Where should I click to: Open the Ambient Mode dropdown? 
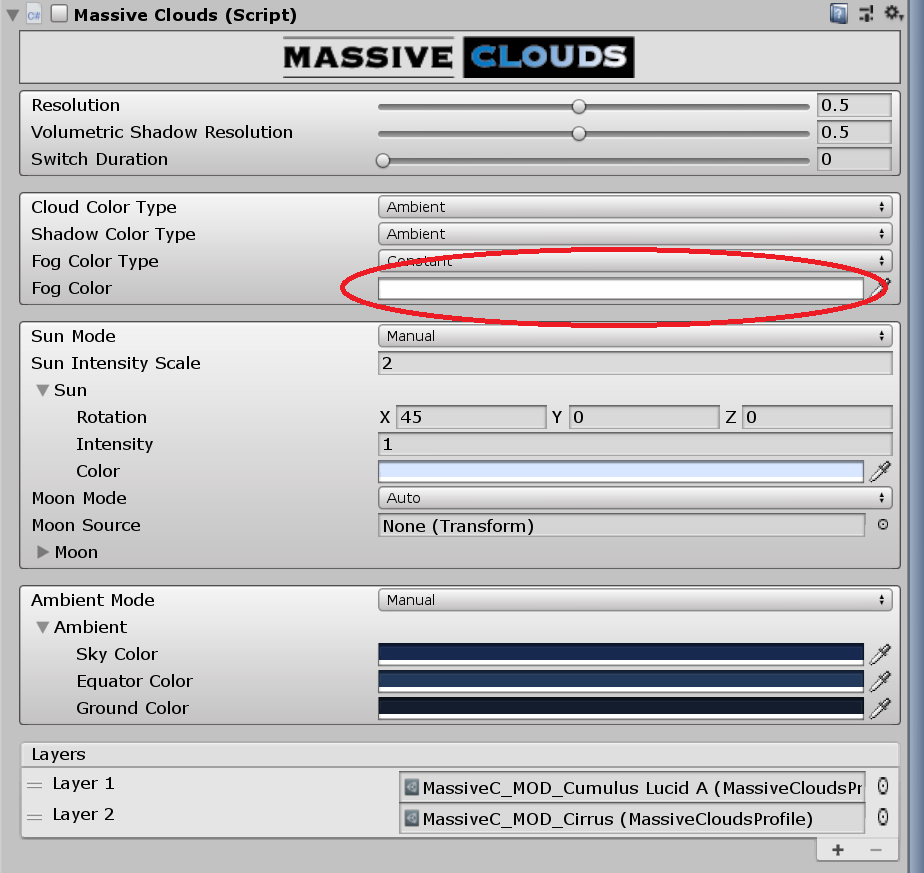point(635,600)
